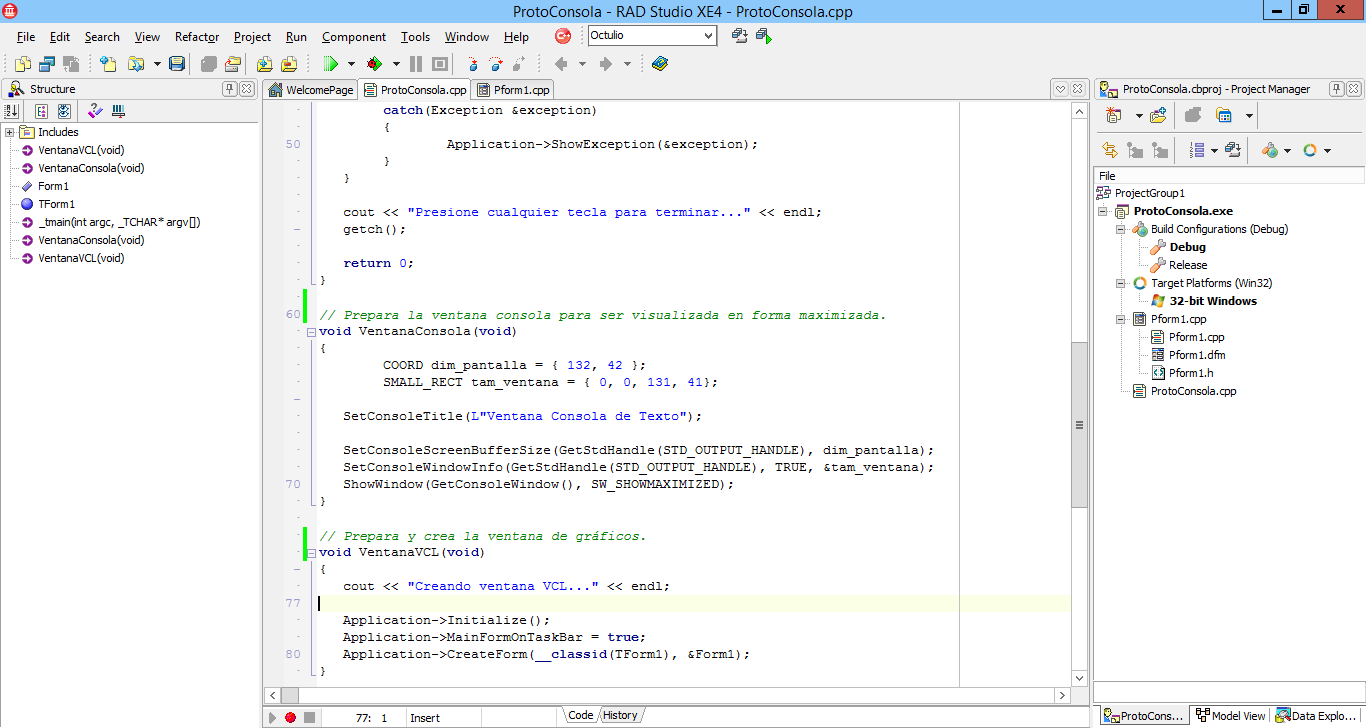Image resolution: width=1366 pixels, height=728 pixels.
Task: Click the Add File to Project icon
Action: click(264, 64)
